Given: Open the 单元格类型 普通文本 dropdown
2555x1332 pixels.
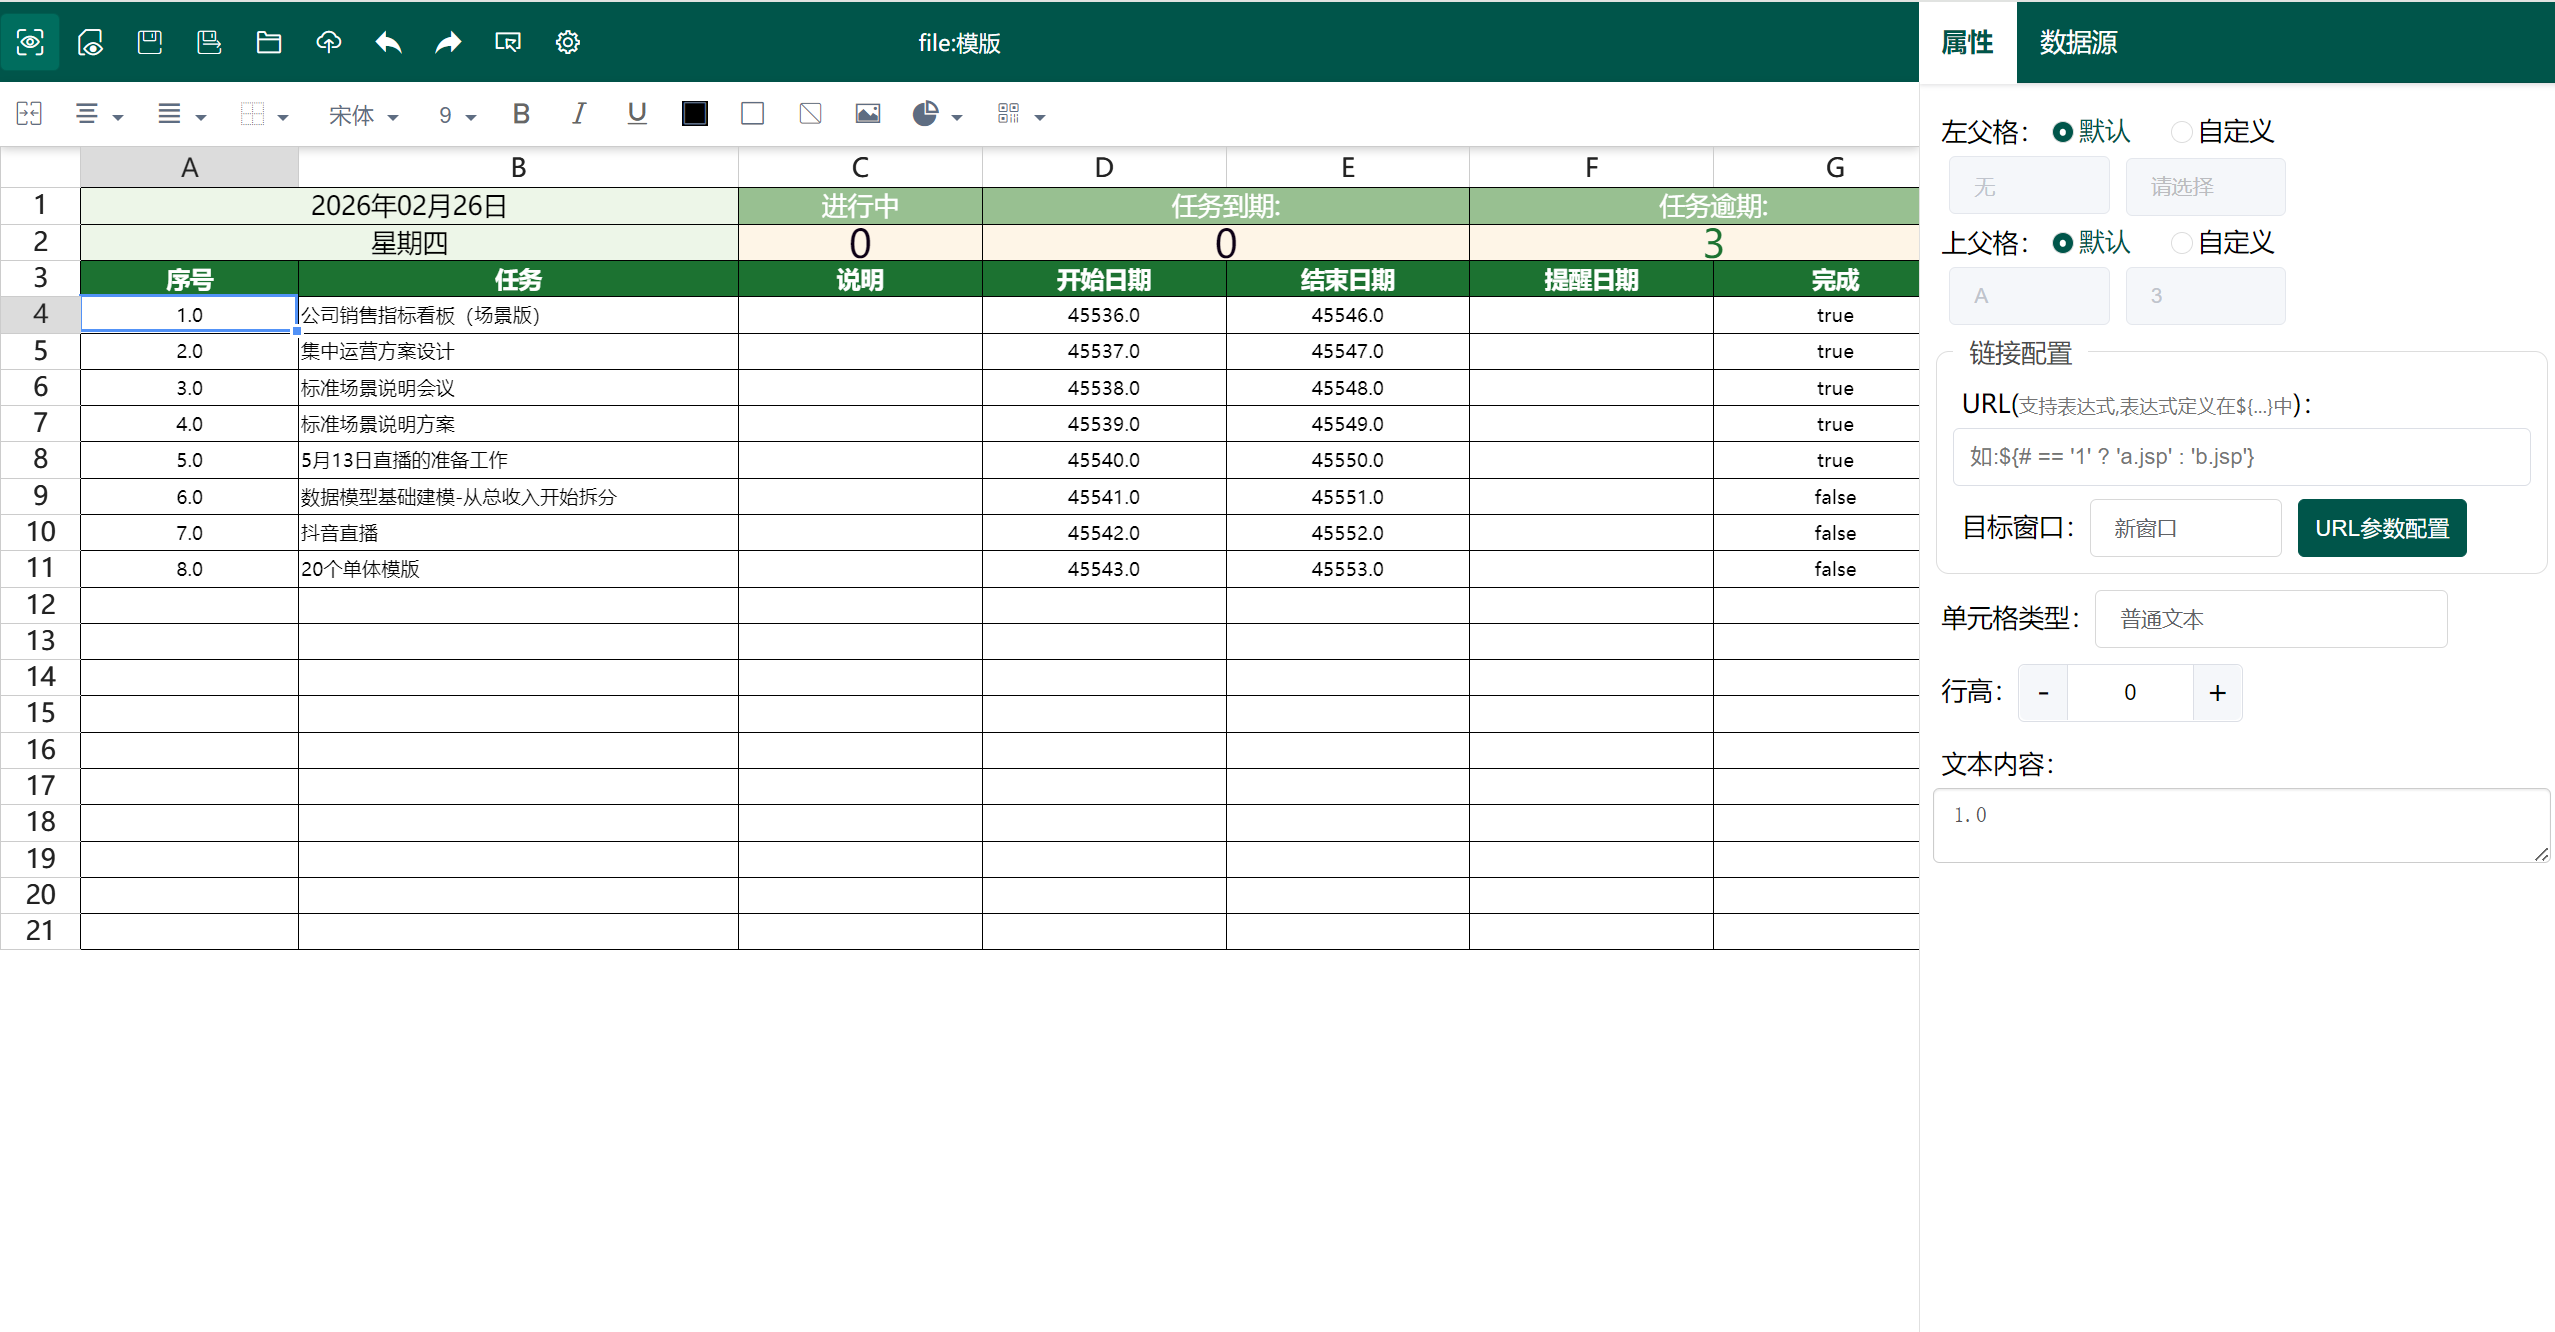Looking at the screenshot, I should (2270, 619).
